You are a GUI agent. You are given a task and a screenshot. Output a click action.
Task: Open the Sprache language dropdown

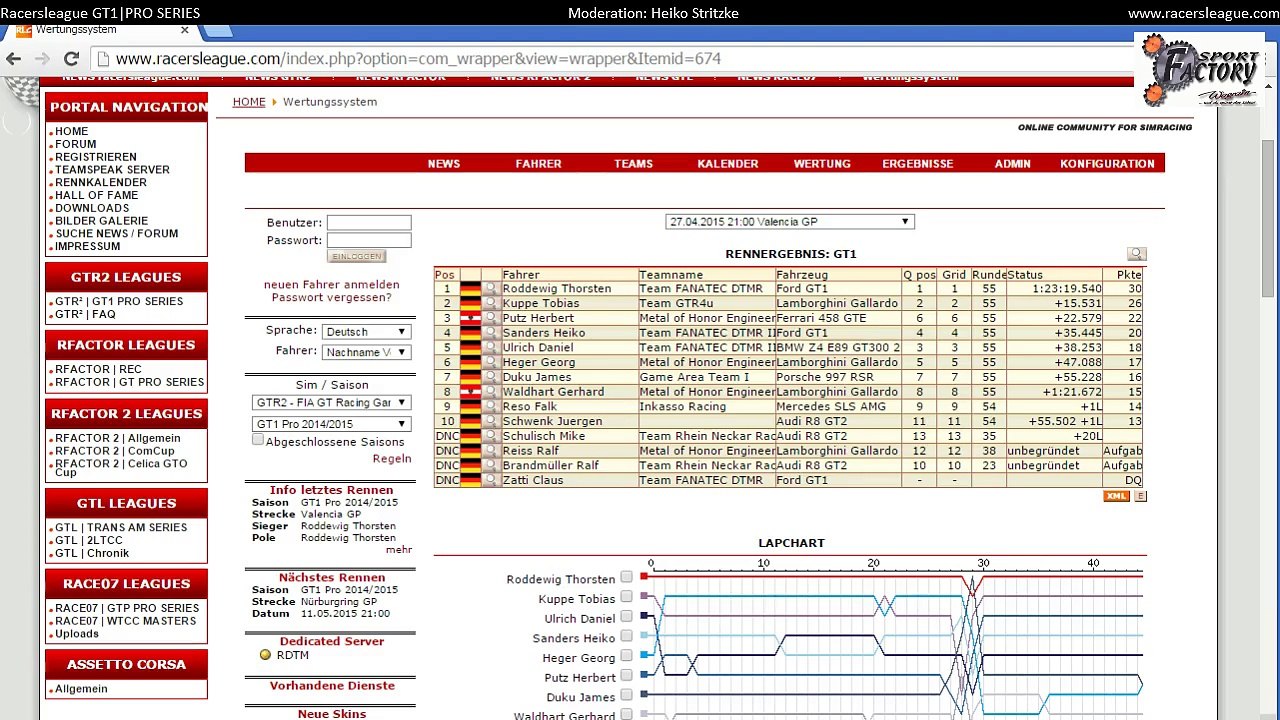point(366,332)
